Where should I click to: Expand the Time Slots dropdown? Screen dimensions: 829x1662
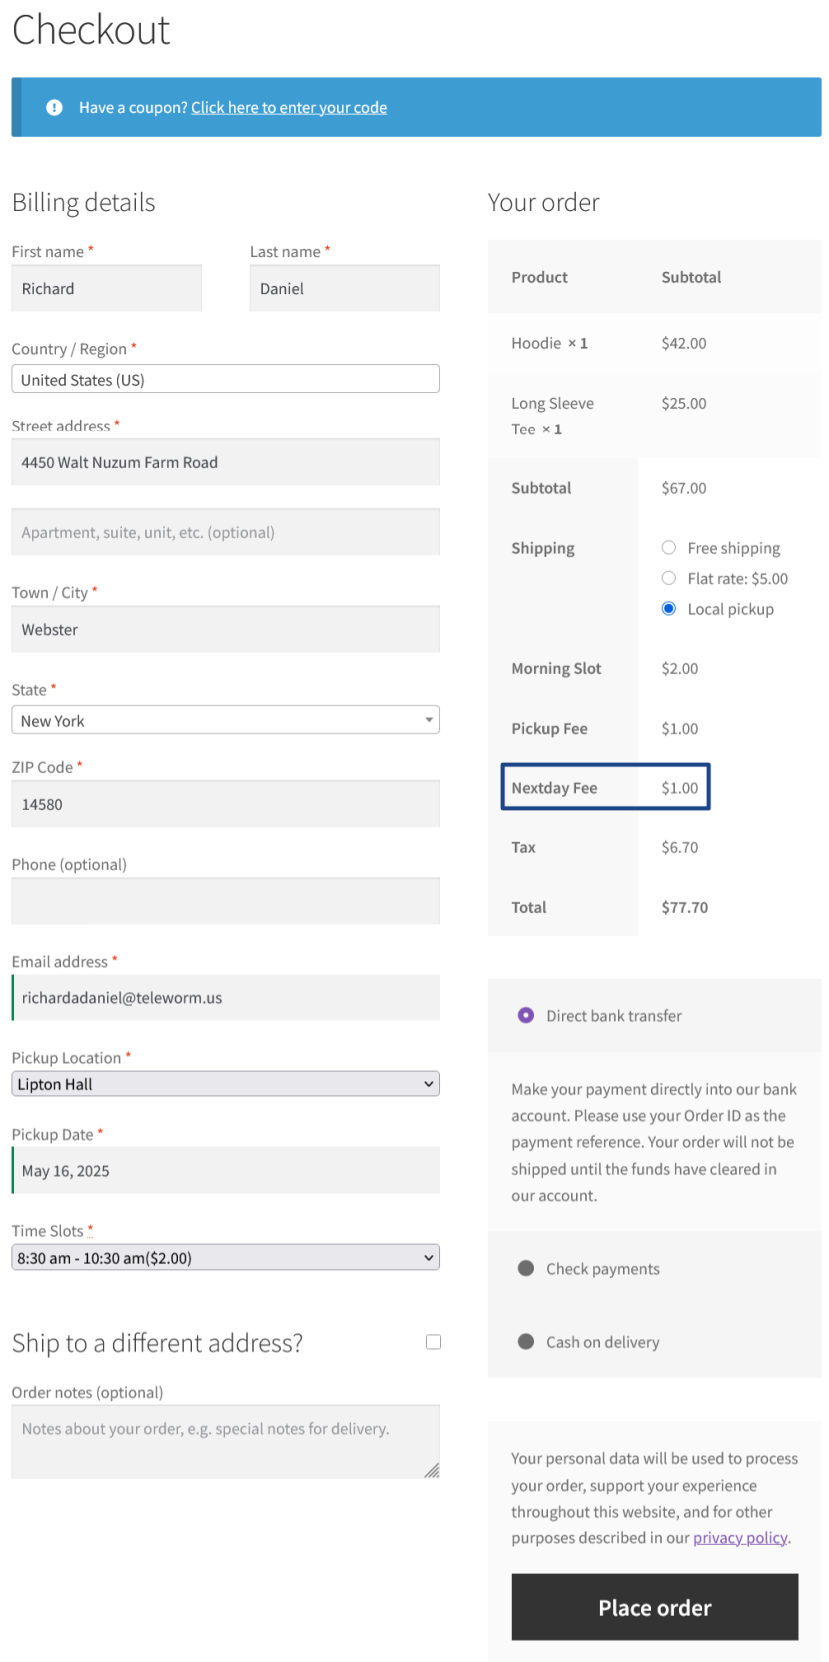pos(225,1258)
